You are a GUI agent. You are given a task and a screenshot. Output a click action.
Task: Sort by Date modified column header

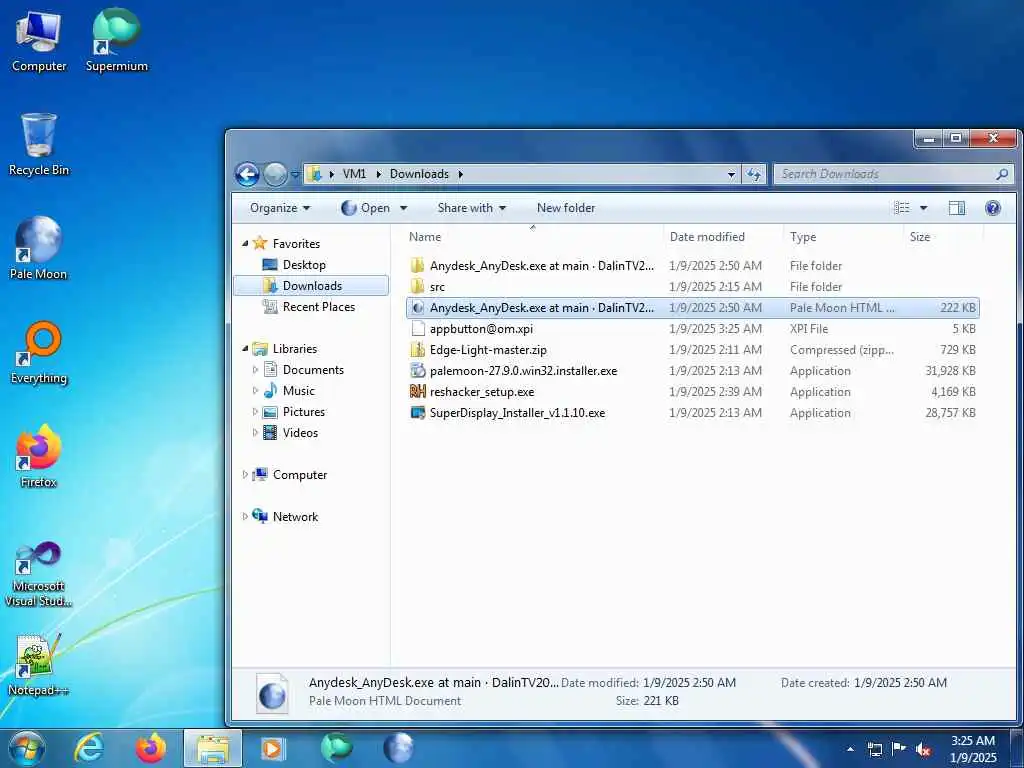coord(723,237)
